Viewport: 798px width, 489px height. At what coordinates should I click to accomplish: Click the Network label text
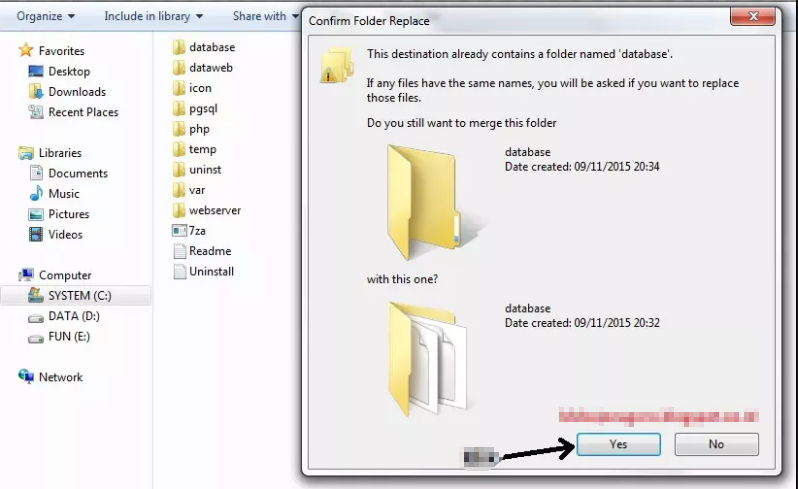[61, 377]
